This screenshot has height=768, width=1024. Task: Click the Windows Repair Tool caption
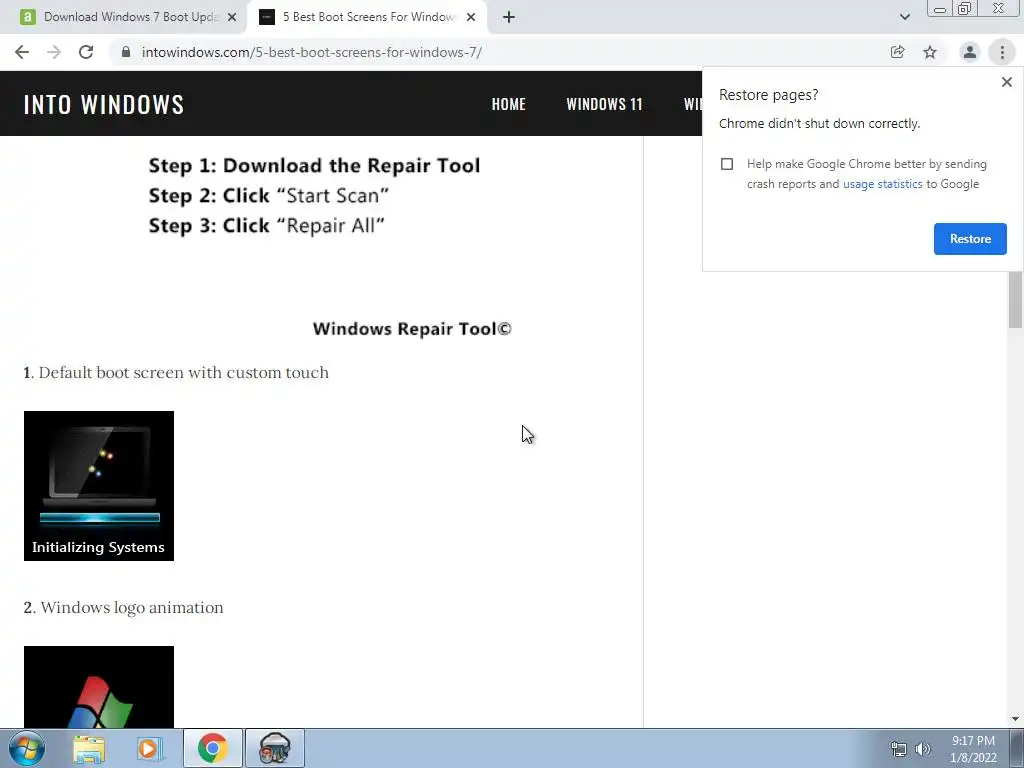click(x=412, y=328)
